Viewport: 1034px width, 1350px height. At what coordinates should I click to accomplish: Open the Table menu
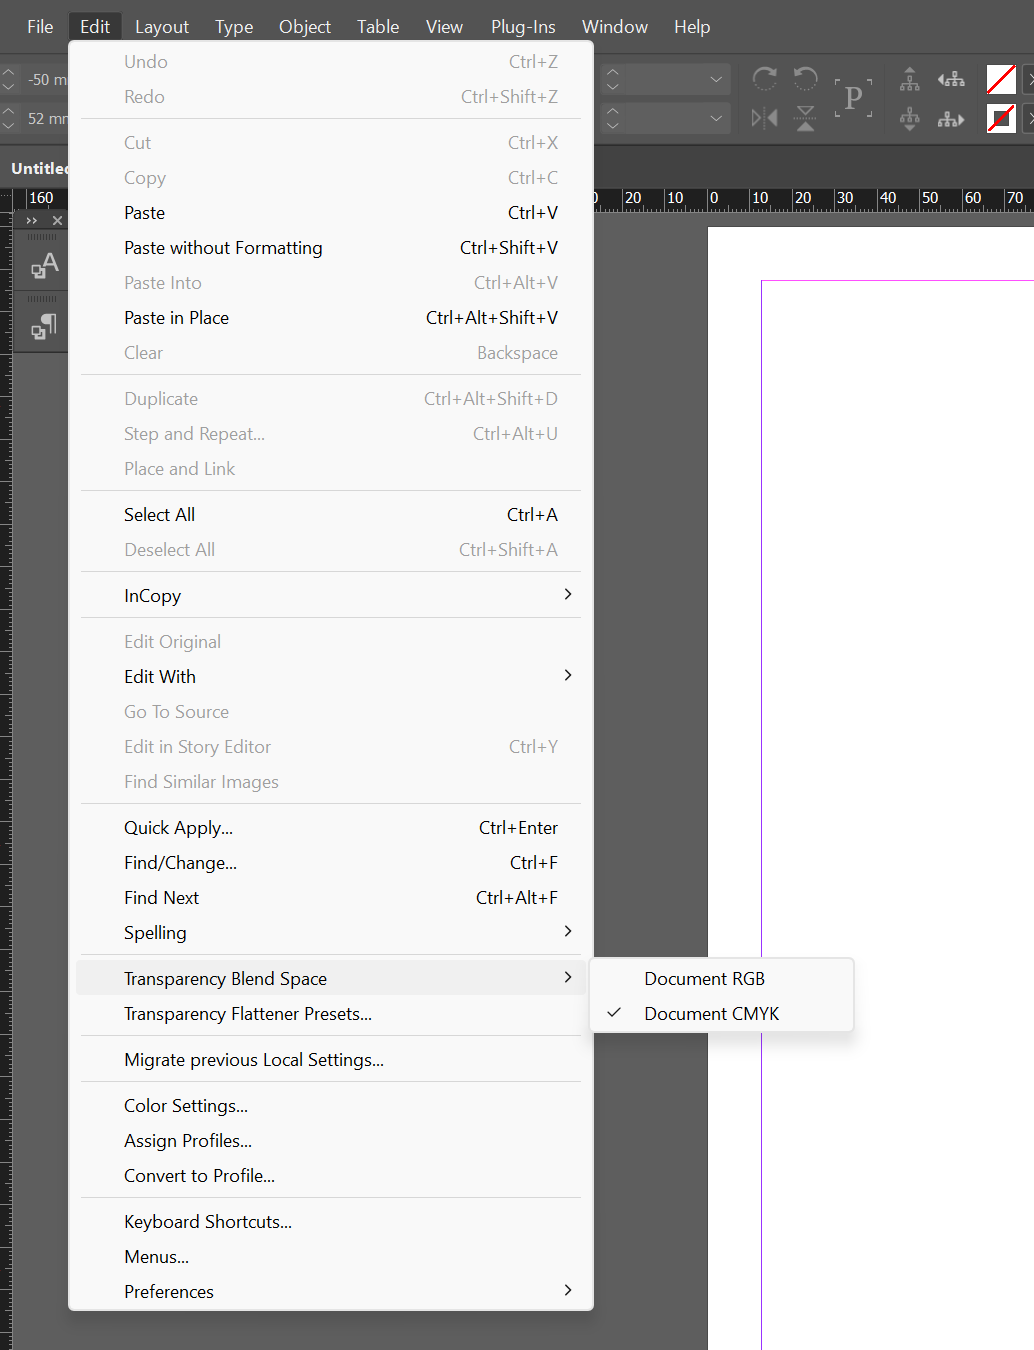click(x=378, y=27)
